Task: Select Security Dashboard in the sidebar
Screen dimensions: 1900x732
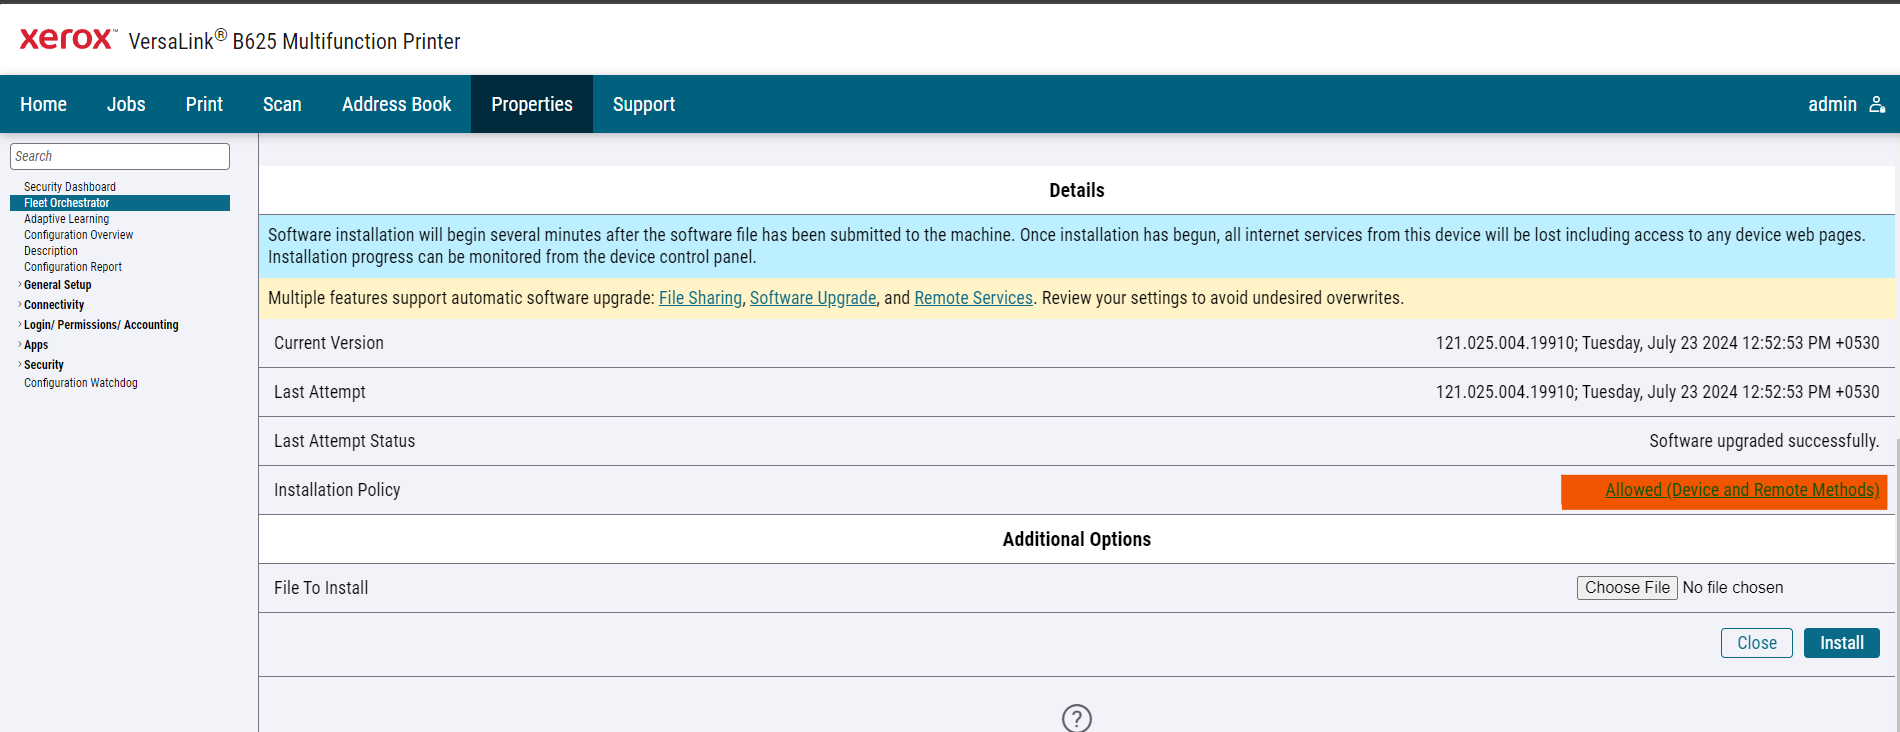Action: (70, 187)
